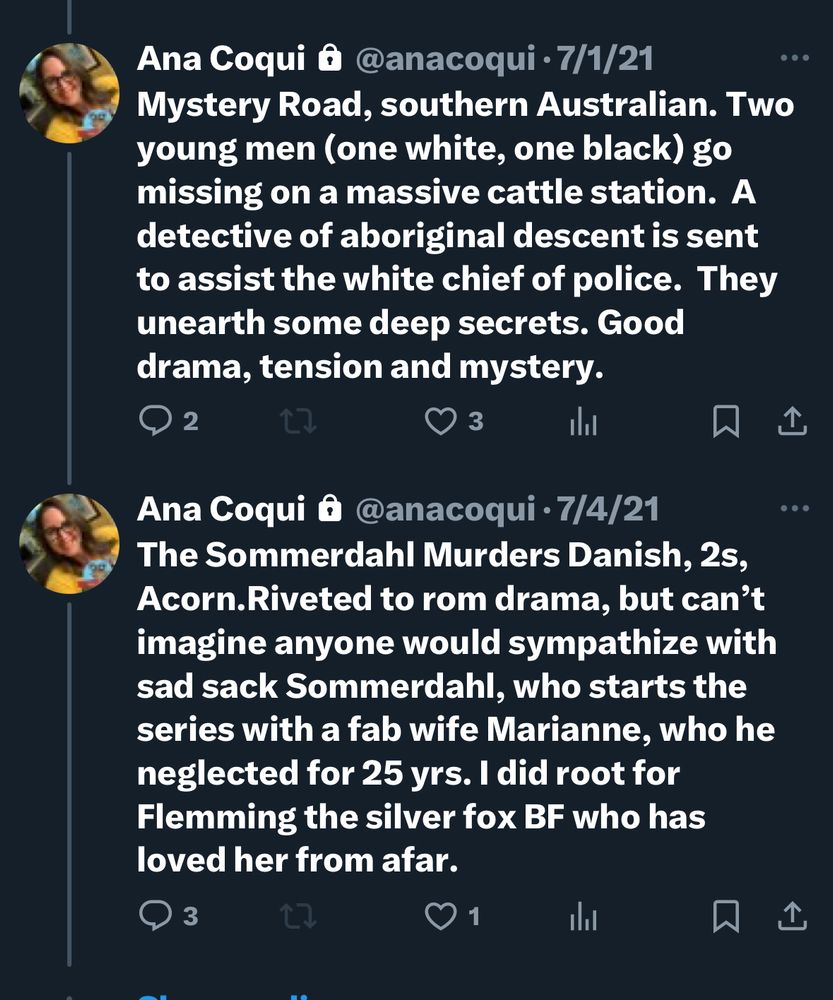The width and height of the screenshot is (833, 1000).
Task: Reply to the Mystery Road tweet
Action: [155, 422]
